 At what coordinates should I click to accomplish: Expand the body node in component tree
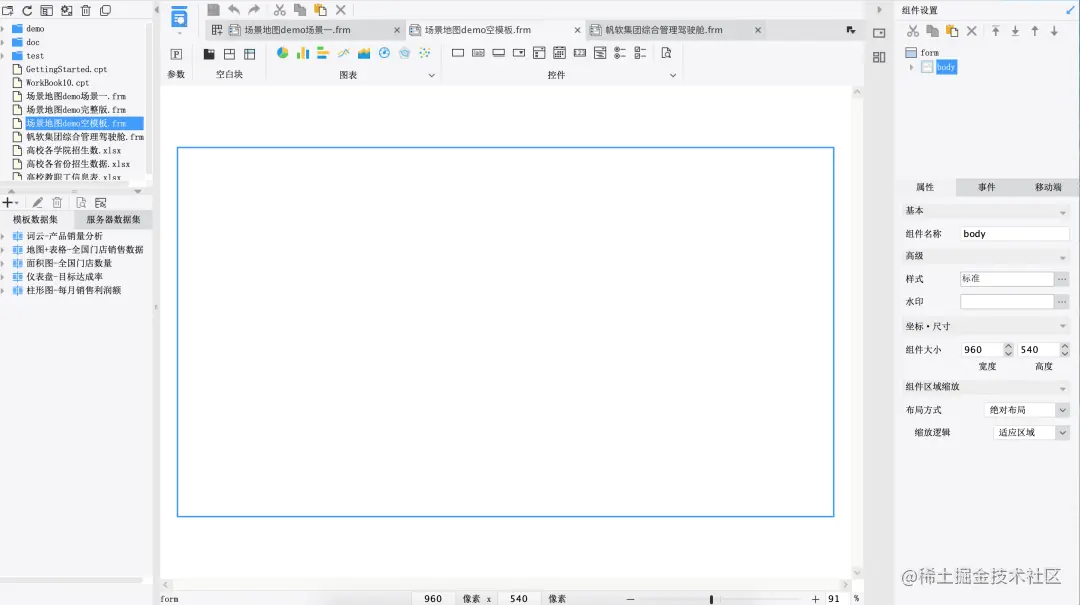(x=912, y=67)
